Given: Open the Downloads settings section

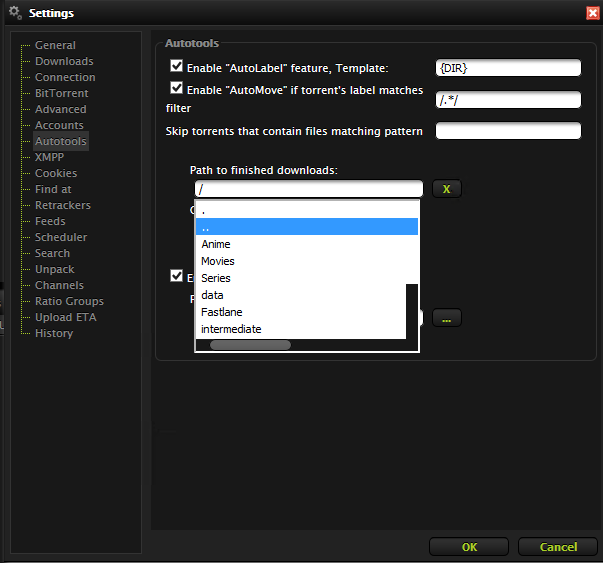Looking at the screenshot, I should 64,61.
